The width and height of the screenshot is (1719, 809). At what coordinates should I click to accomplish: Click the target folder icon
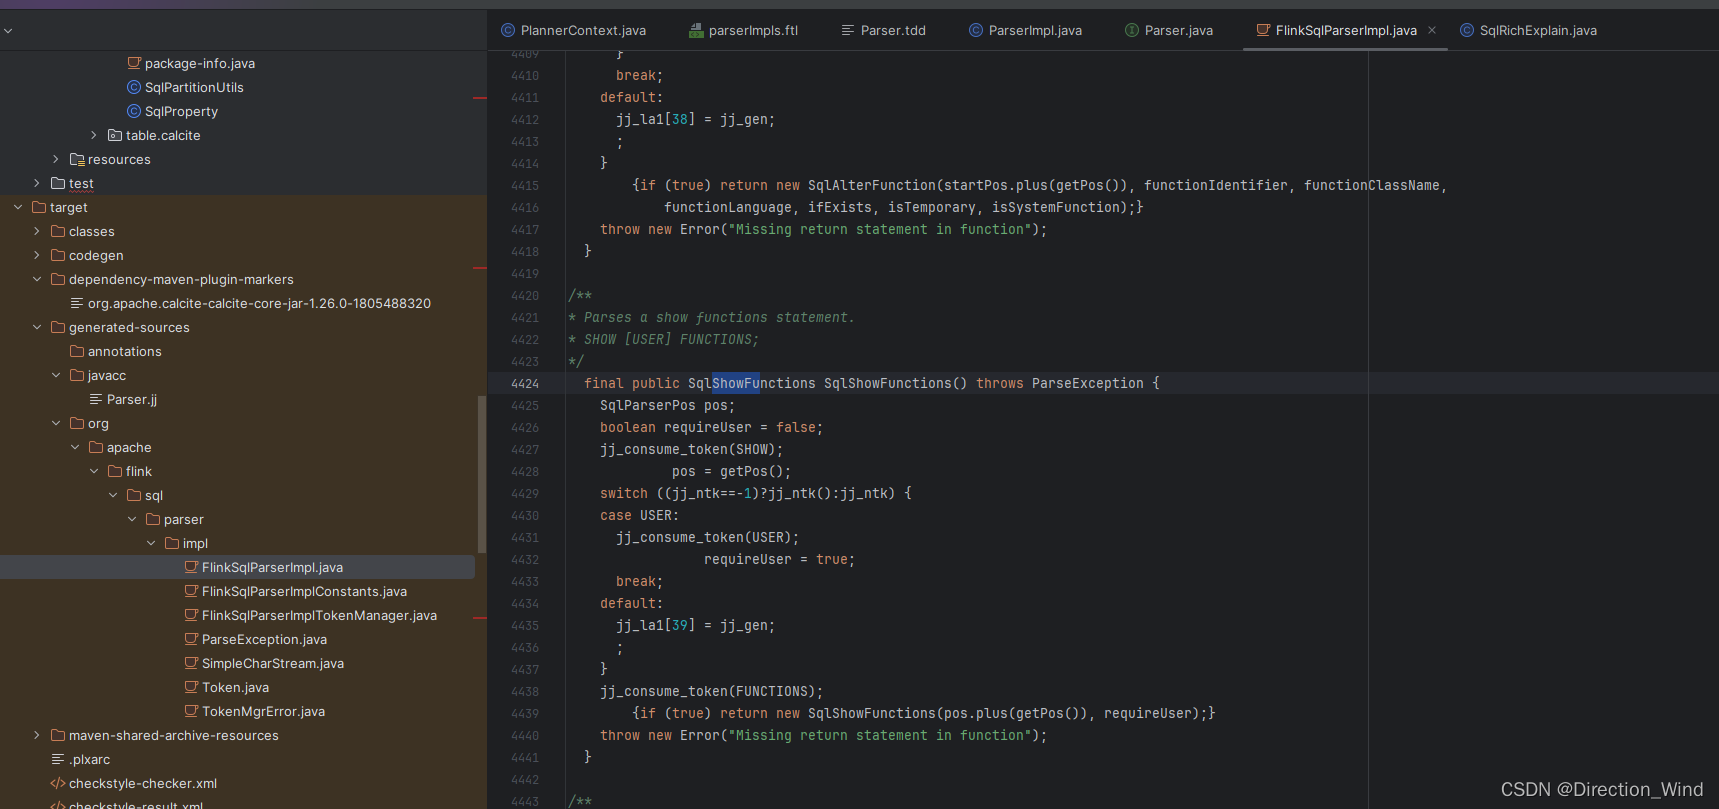point(39,207)
